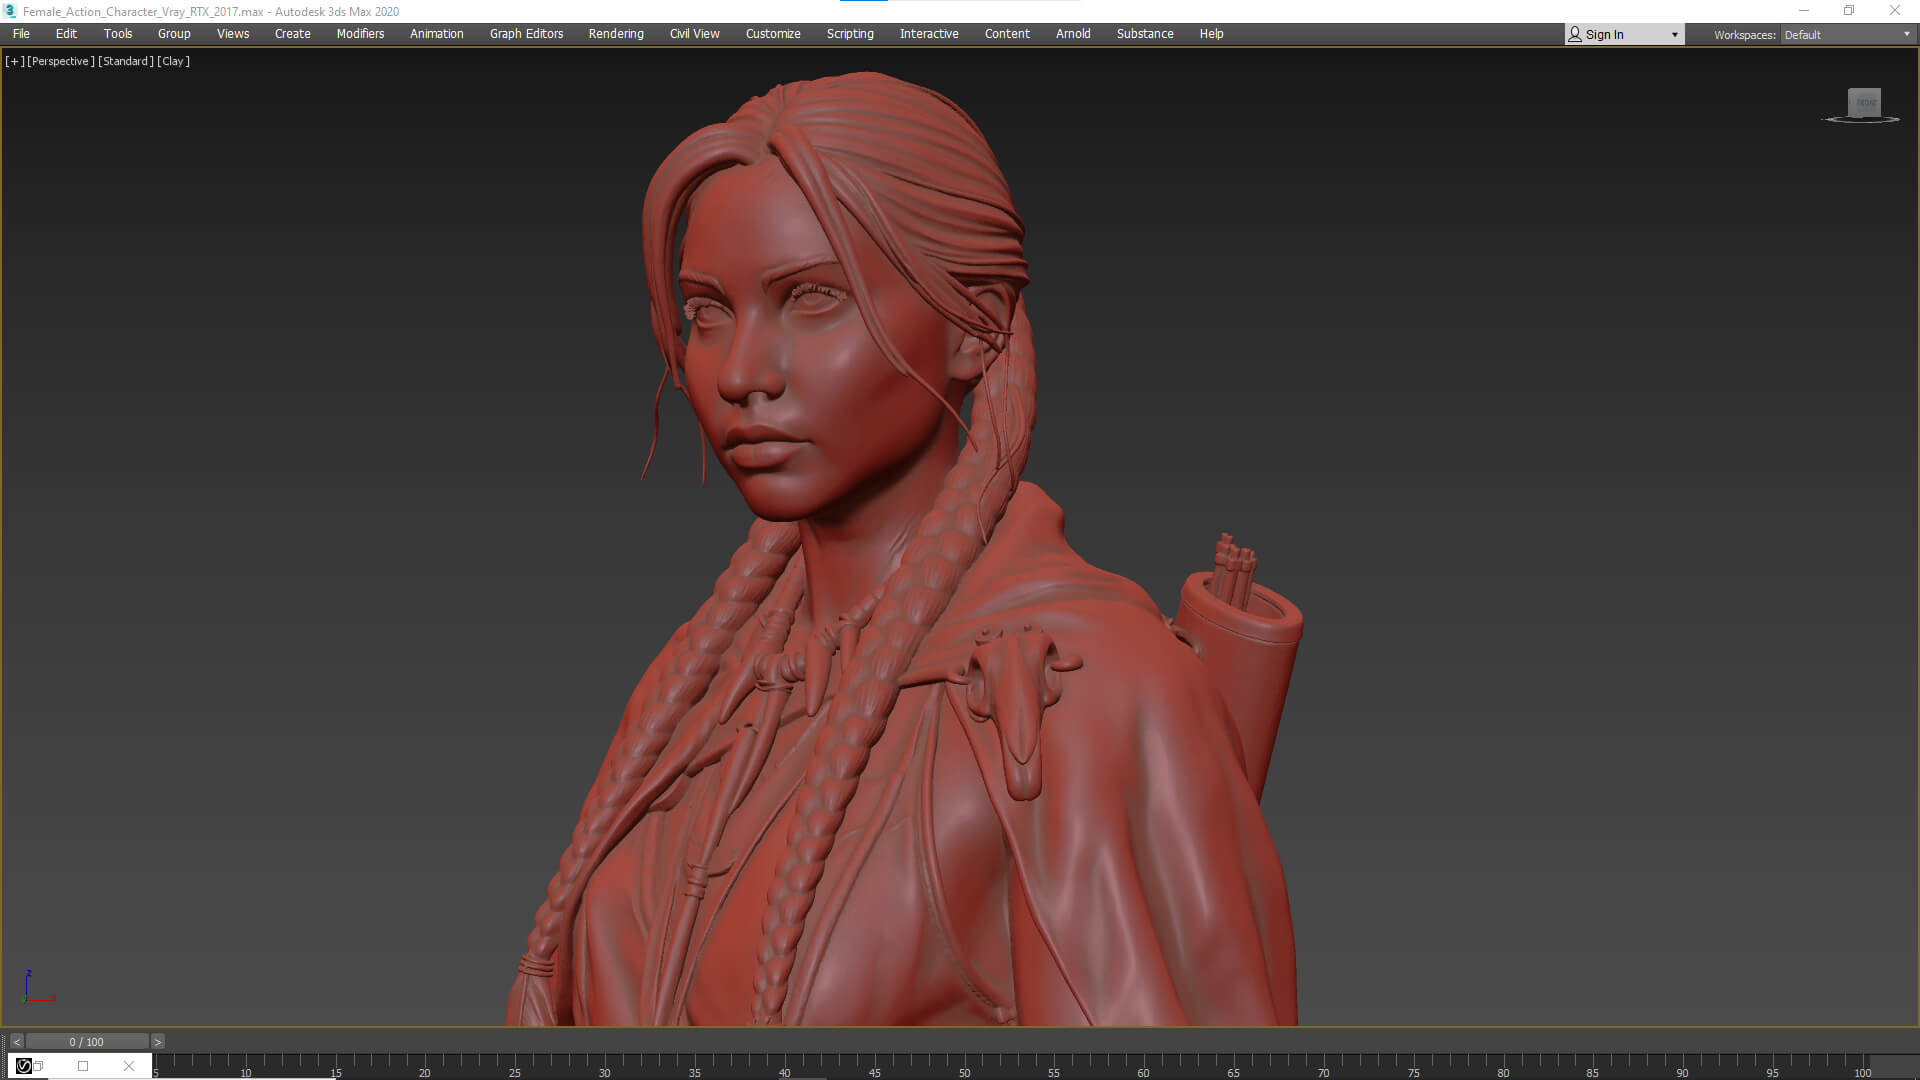
Task: Click frame 100 on the timeline ruler
Action: pos(1862,1072)
